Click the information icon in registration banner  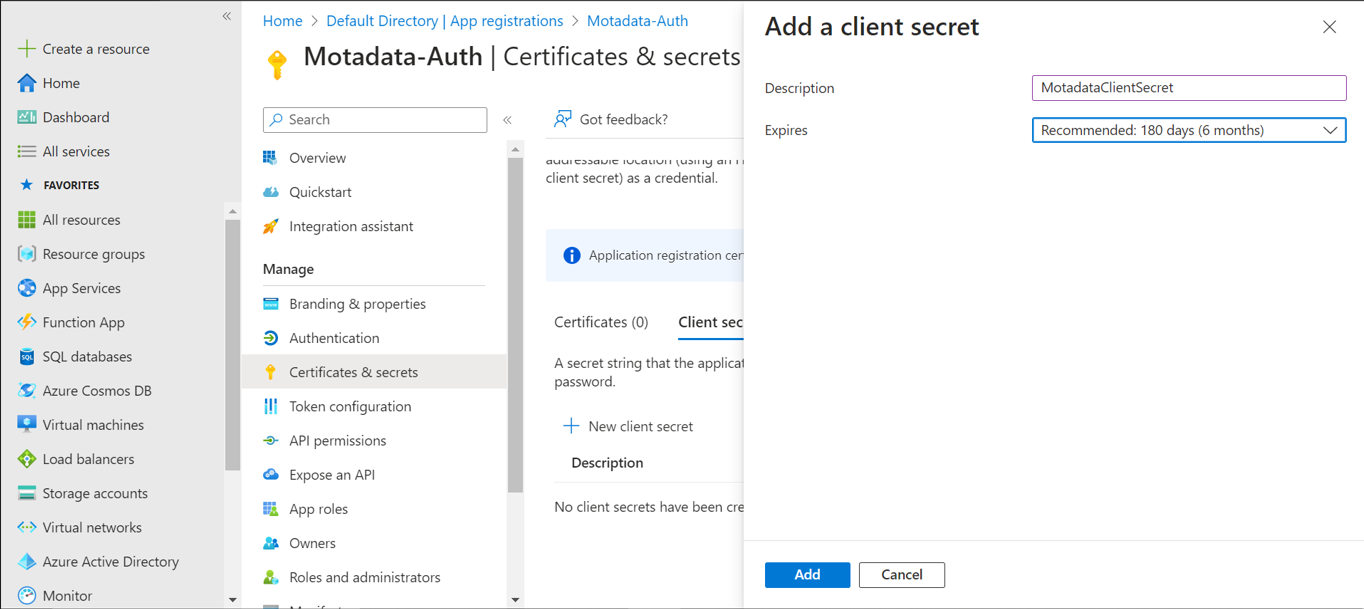click(x=571, y=255)
